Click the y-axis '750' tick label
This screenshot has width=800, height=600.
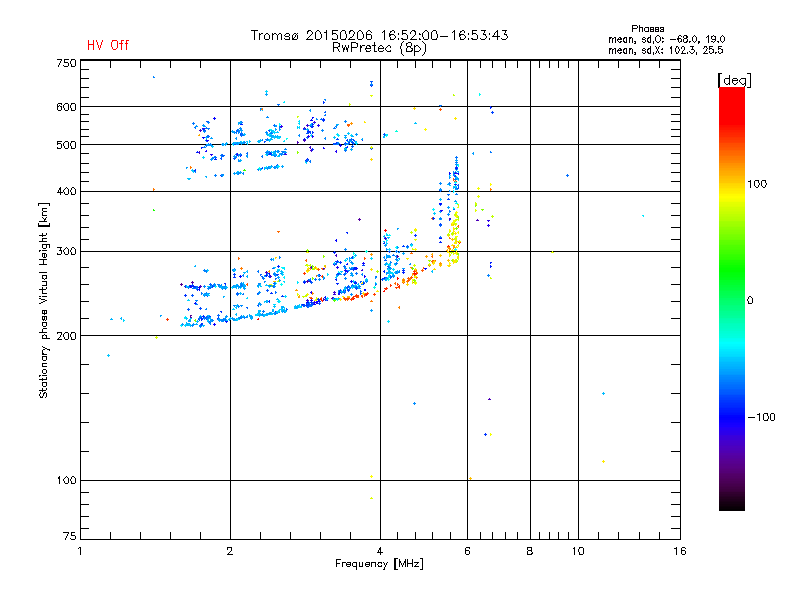tap(66, 63)
